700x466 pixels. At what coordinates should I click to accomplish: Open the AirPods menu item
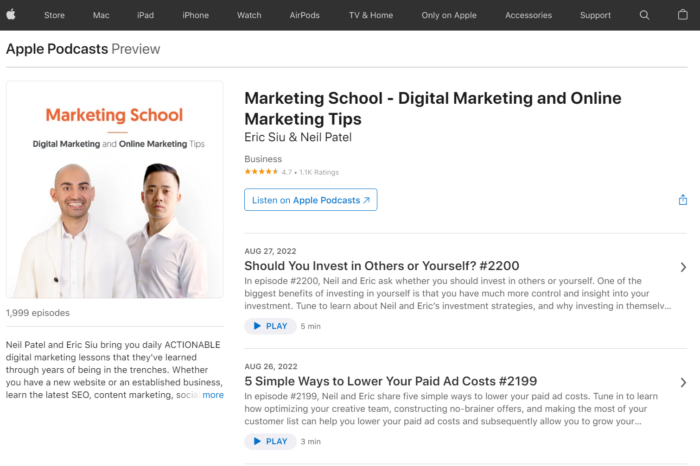coord(304,15)
